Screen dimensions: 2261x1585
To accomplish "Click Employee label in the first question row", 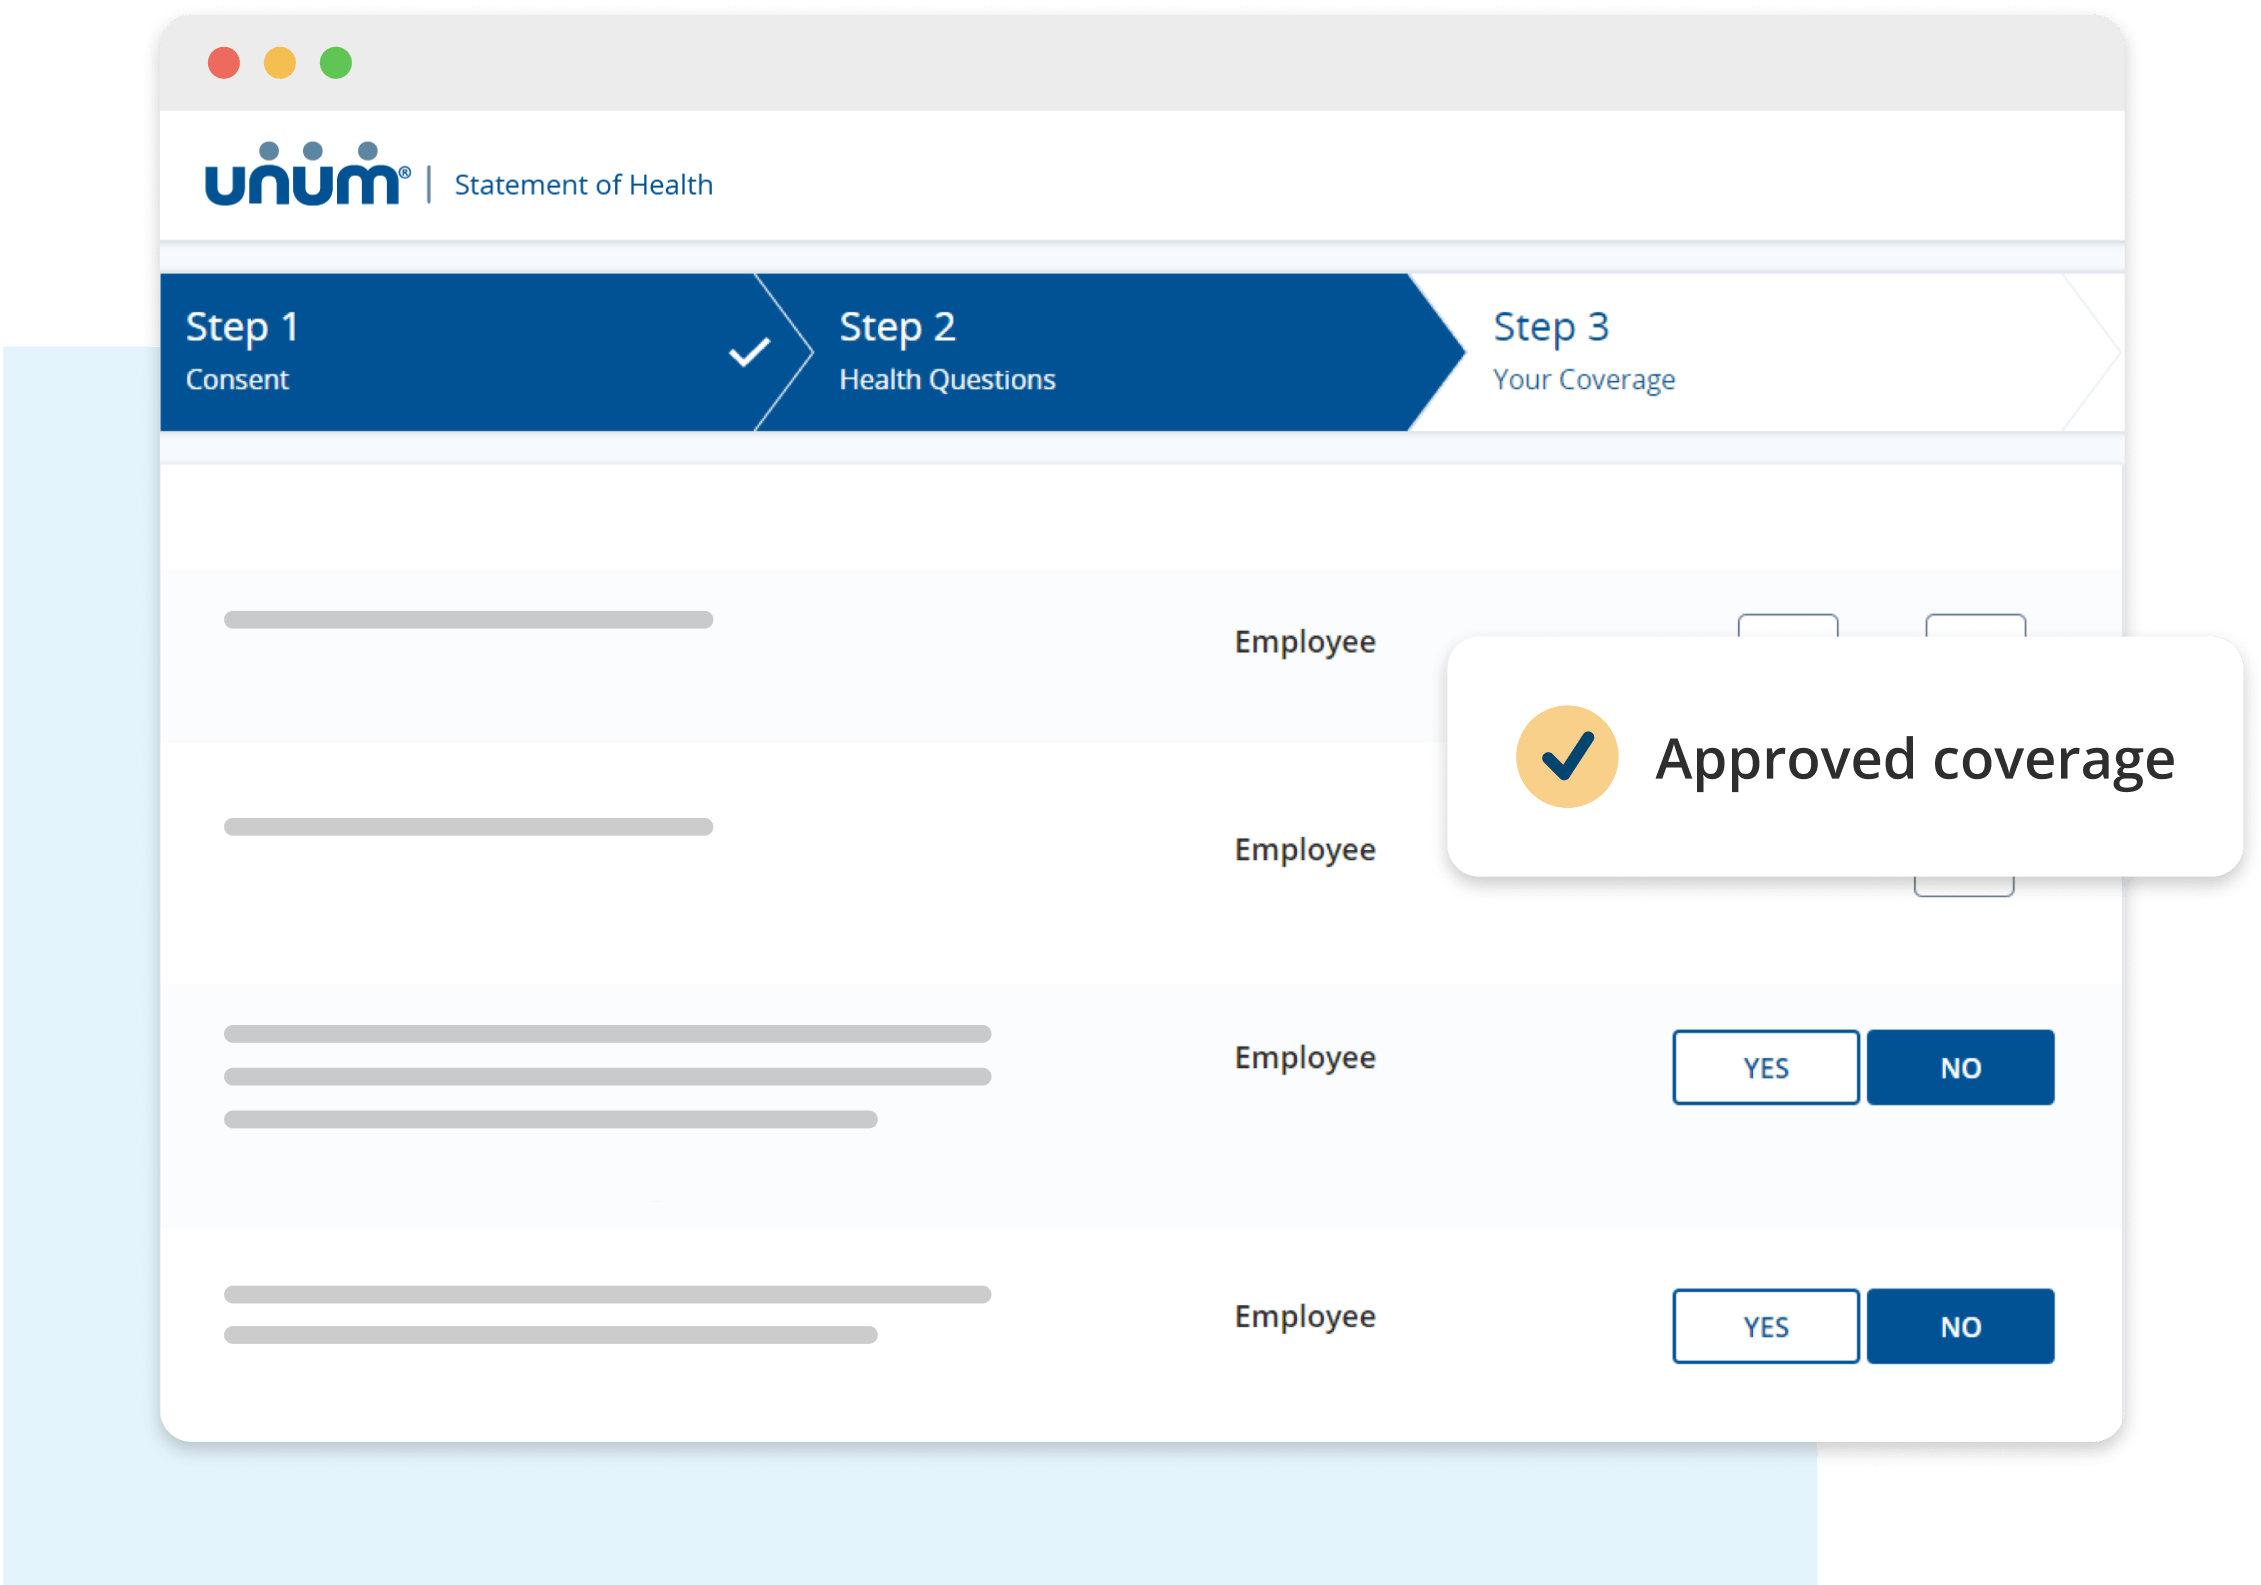I will (x=1304, y=642).
